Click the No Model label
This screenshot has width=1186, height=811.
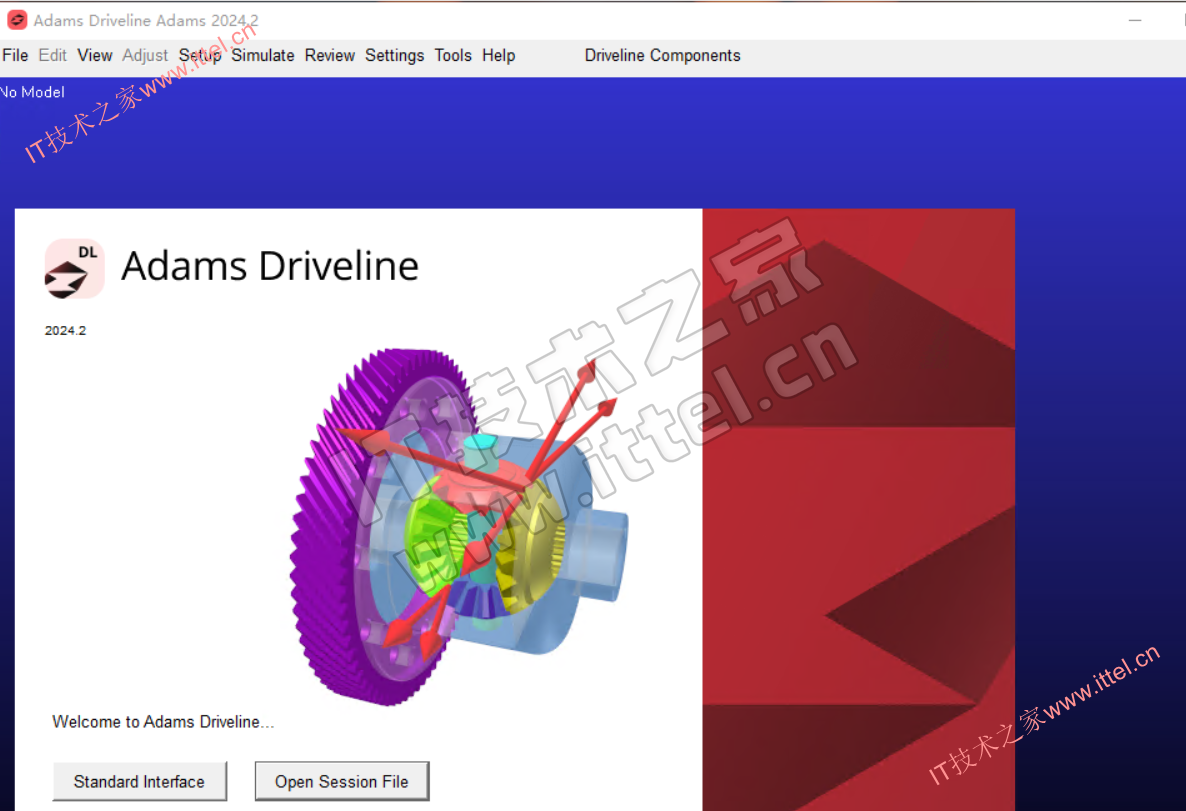tap(32, 92)
